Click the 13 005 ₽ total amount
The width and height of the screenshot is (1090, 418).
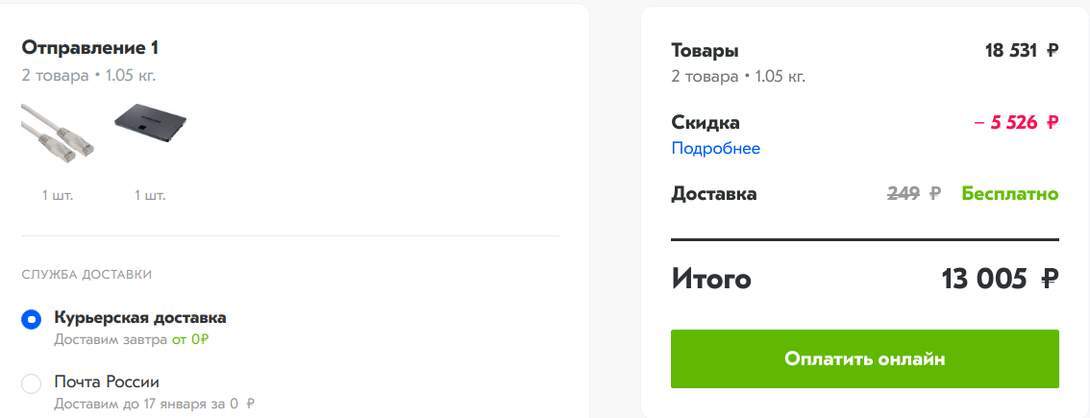click(1000, 279)
